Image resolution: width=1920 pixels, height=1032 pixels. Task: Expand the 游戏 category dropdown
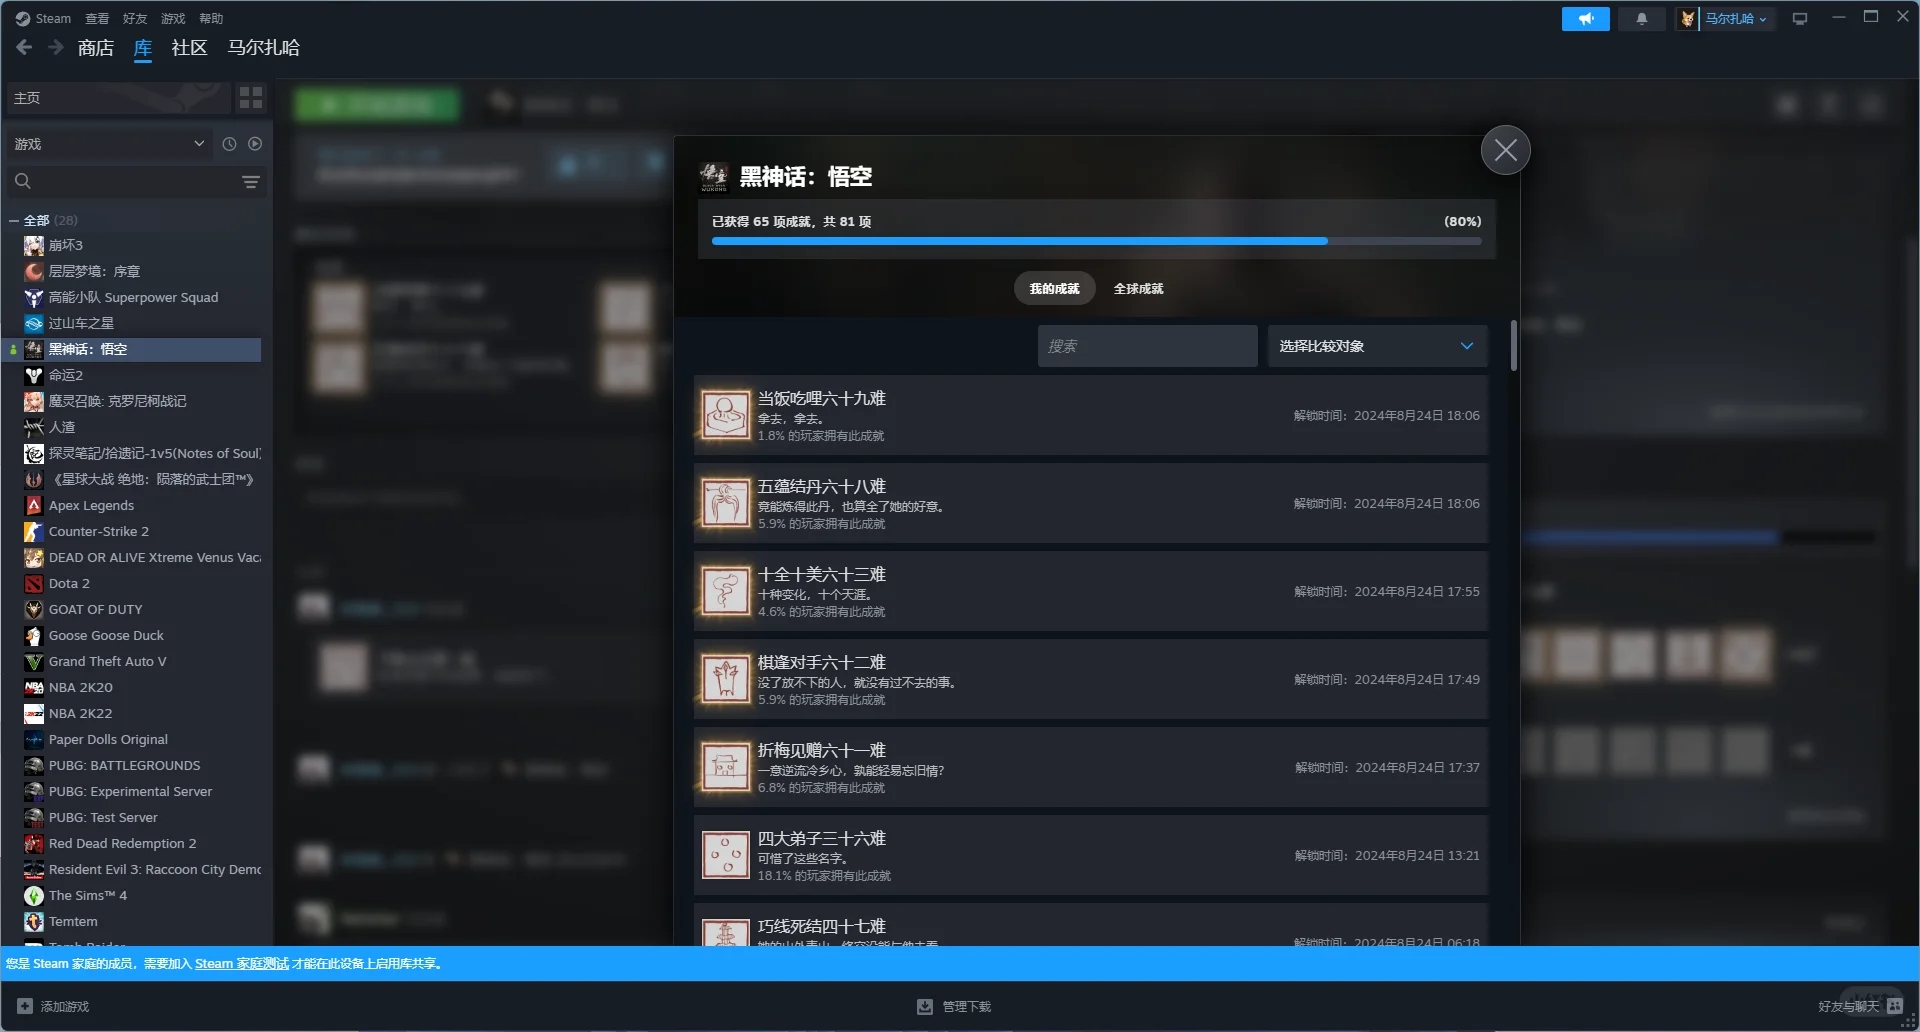(x=110, y=144)
